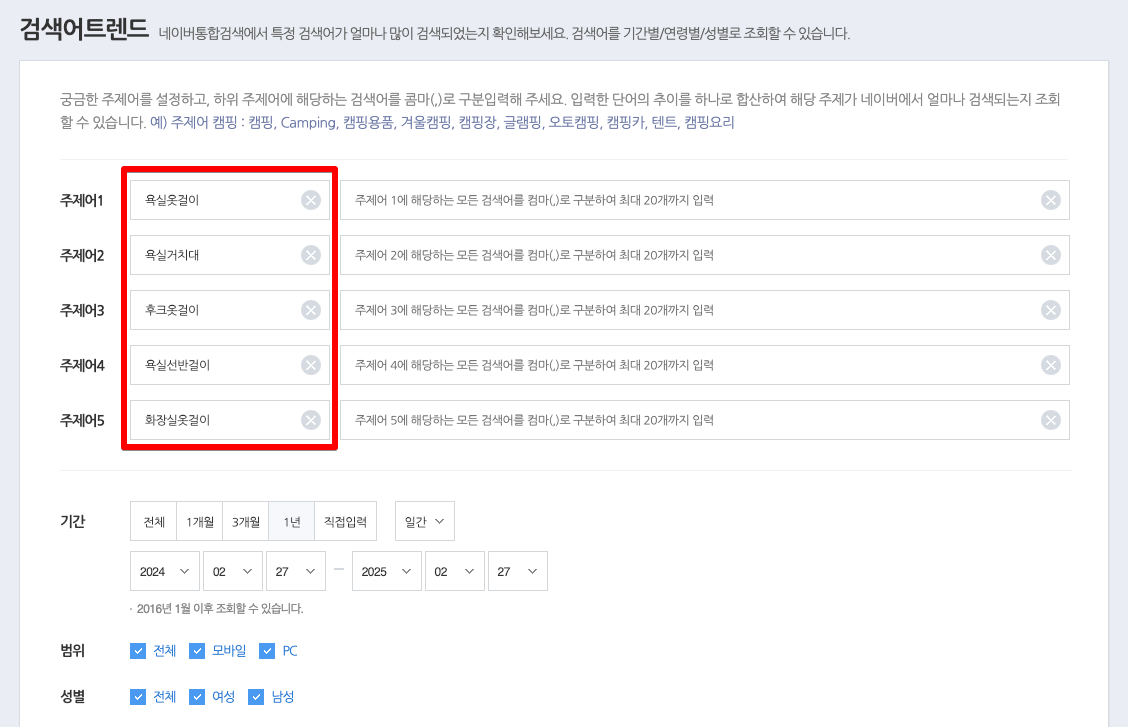Viewport: 1128px width, 727px height.
Task: Clear the keyword field for 주제어 5
Action: (1049, 419)
